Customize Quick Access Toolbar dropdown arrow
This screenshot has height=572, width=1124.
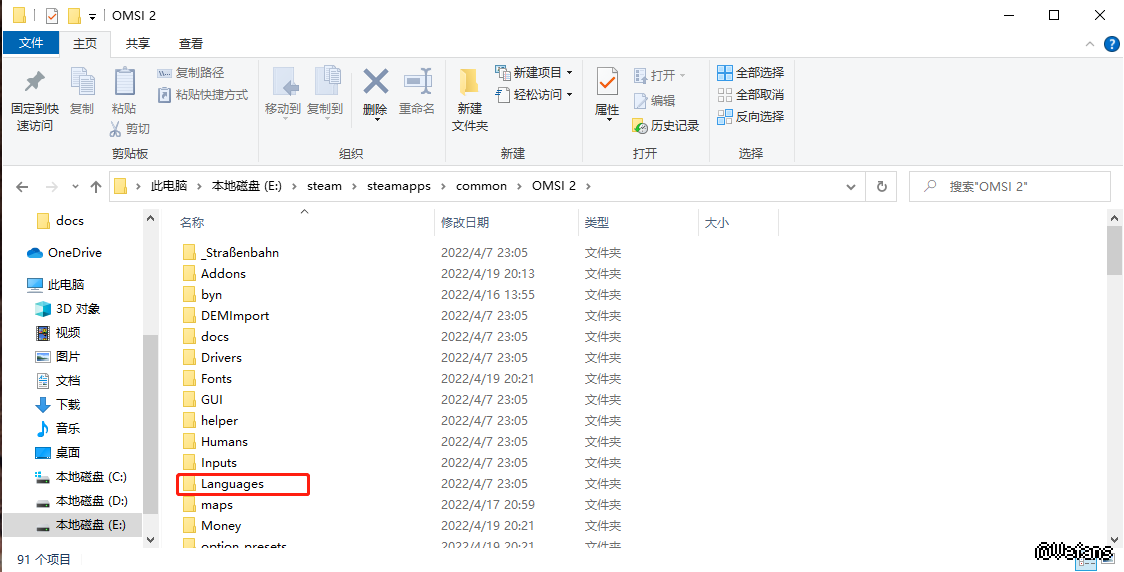tap(92, 16)
